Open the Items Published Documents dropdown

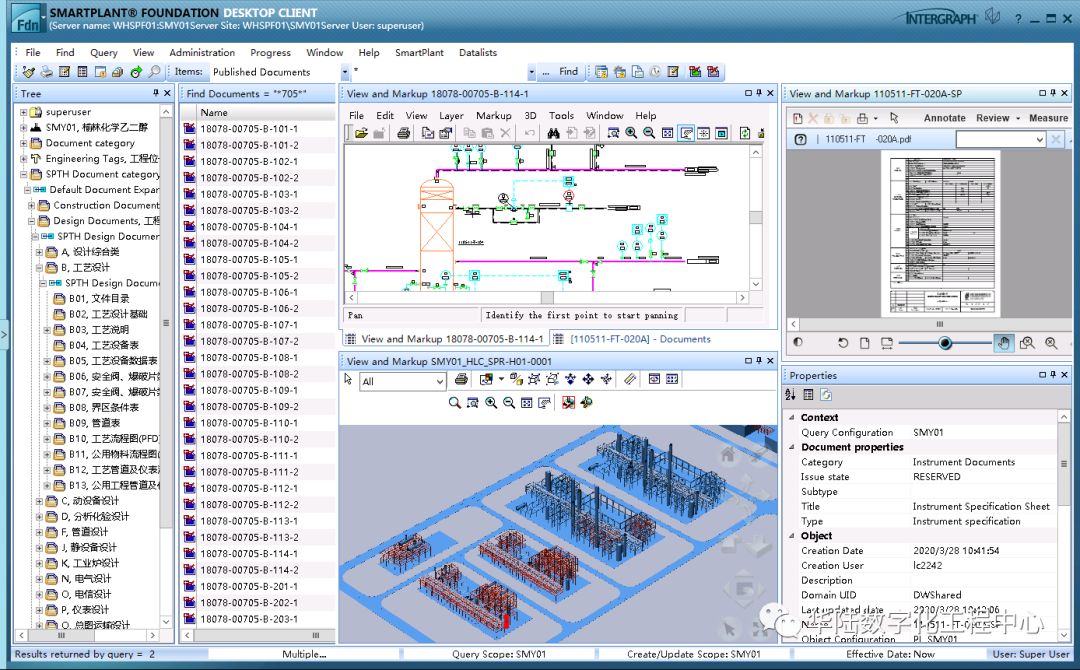click(x=345, y=72)
